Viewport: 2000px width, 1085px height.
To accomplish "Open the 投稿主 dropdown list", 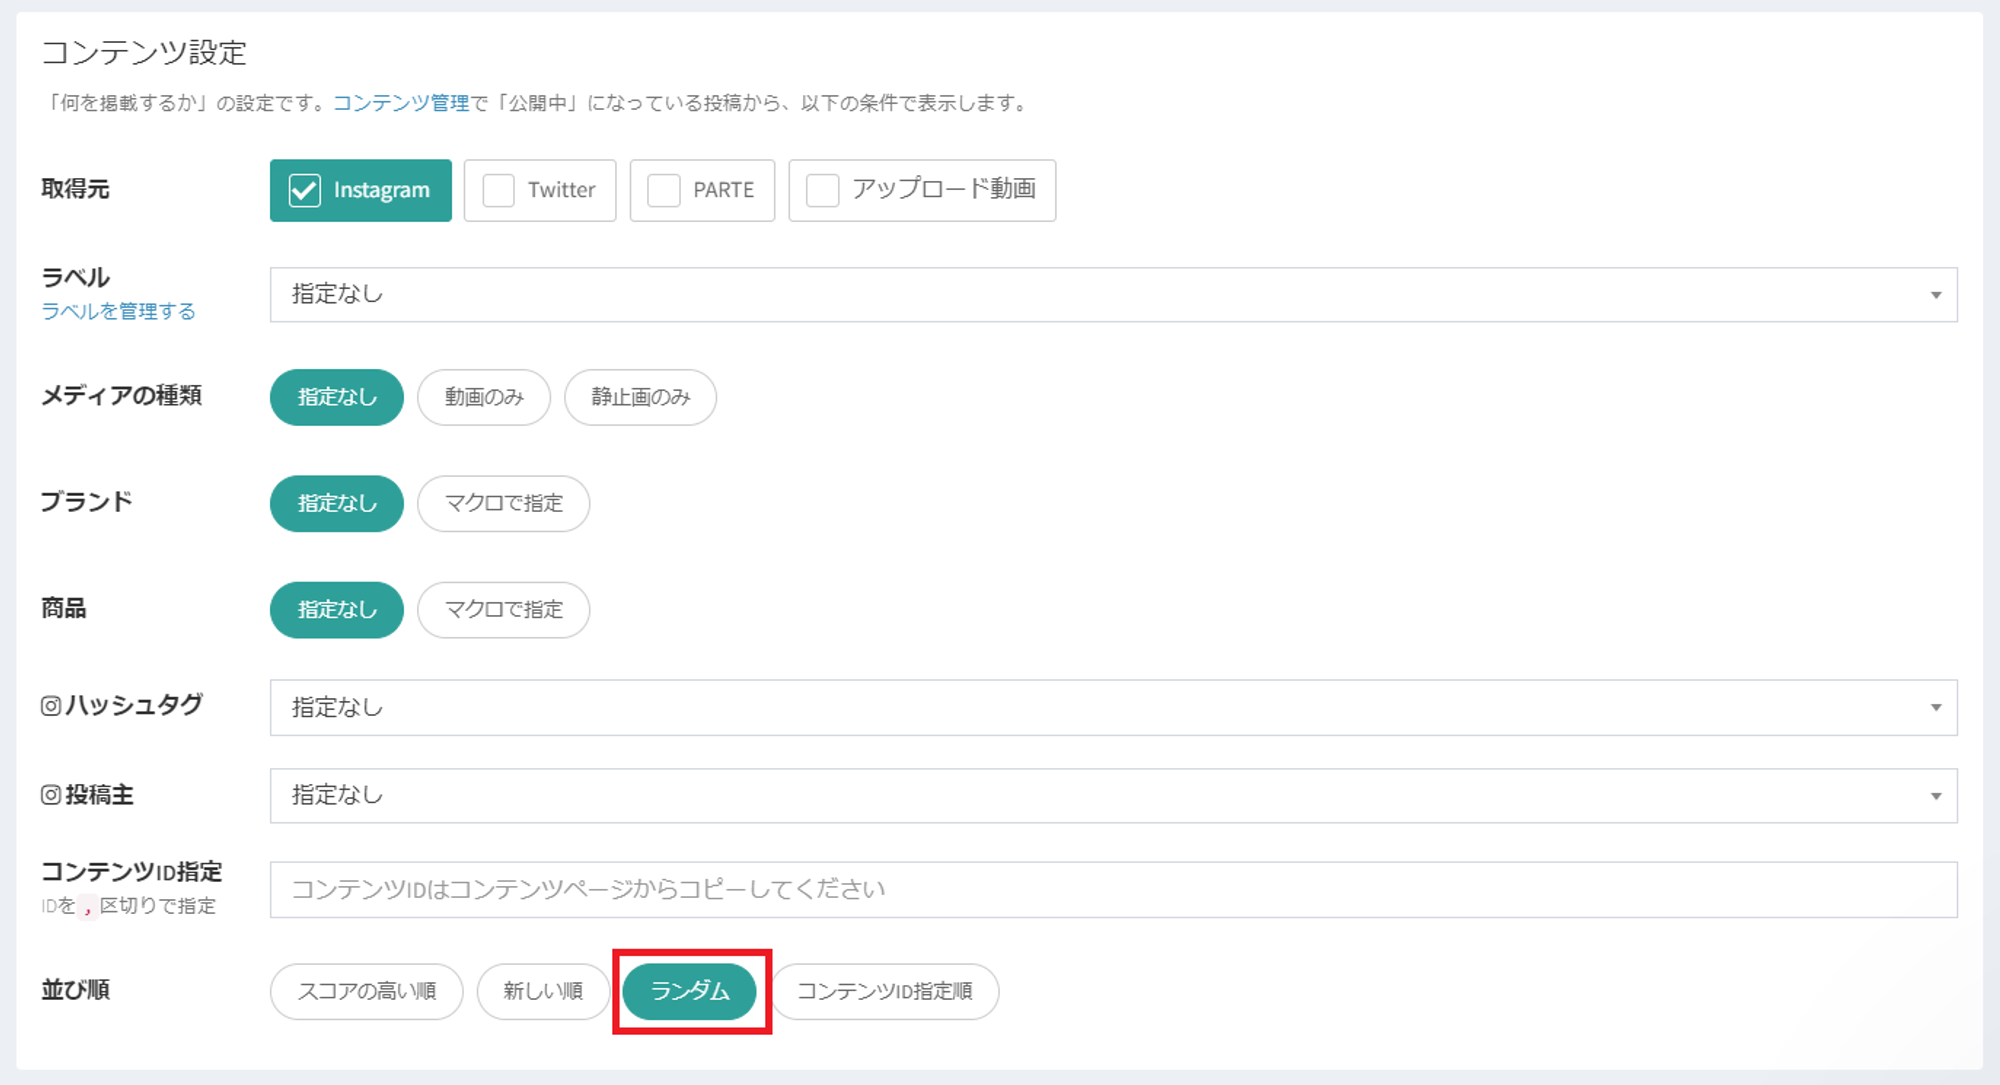I will (1112, 796).
